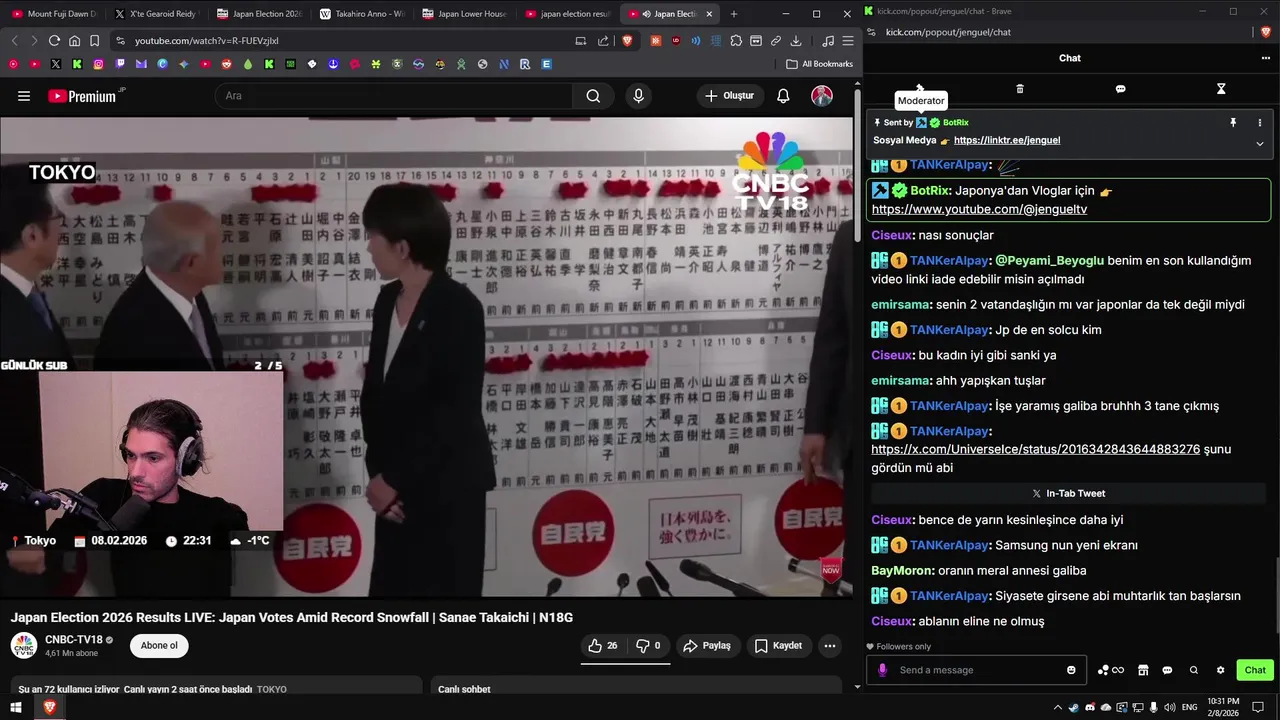Open more actions ellipsis under video

tap(829, 646)
